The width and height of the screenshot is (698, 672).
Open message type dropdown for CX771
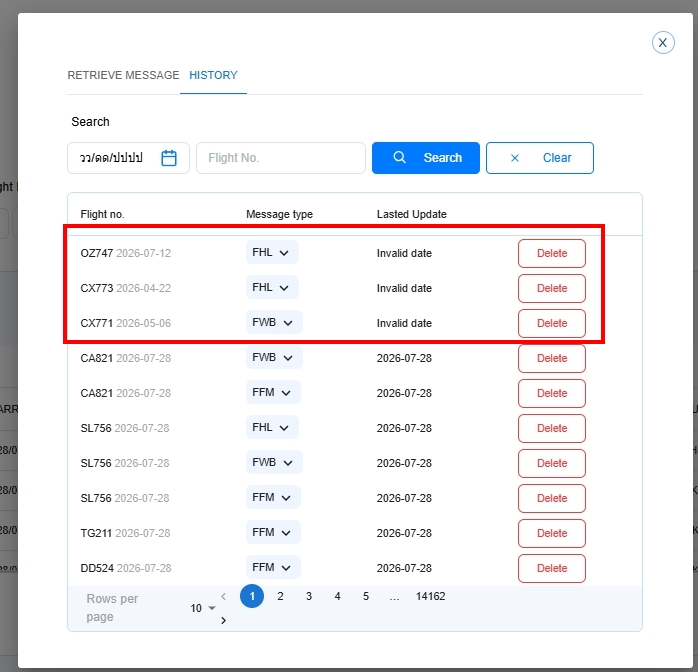click(x=274, y=322)
